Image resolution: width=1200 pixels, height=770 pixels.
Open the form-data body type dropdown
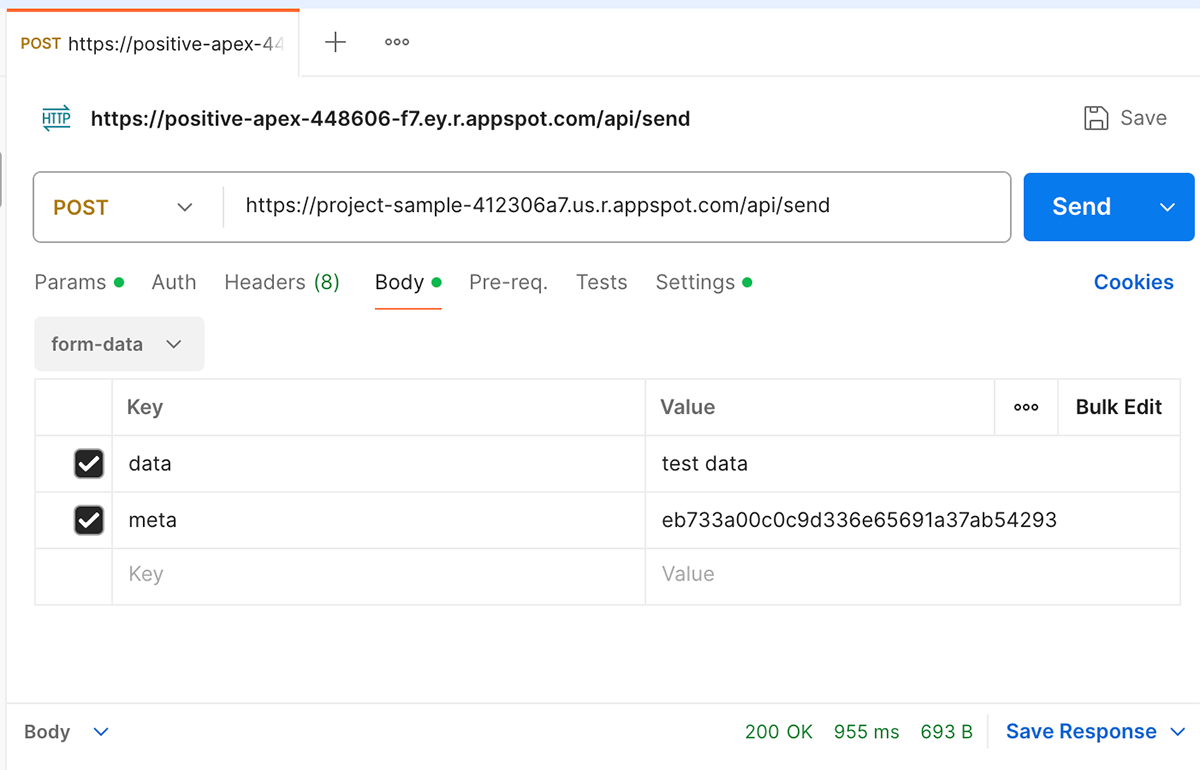119,344
